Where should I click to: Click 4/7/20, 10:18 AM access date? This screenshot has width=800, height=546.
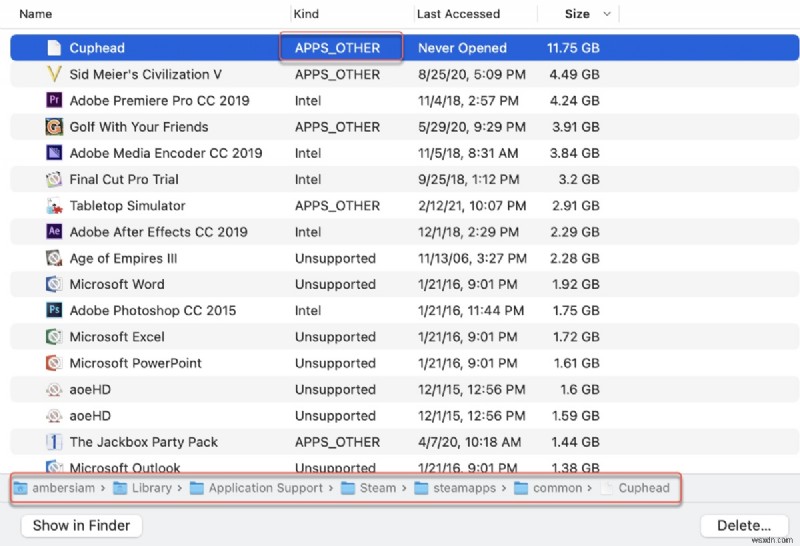point(469,442)
